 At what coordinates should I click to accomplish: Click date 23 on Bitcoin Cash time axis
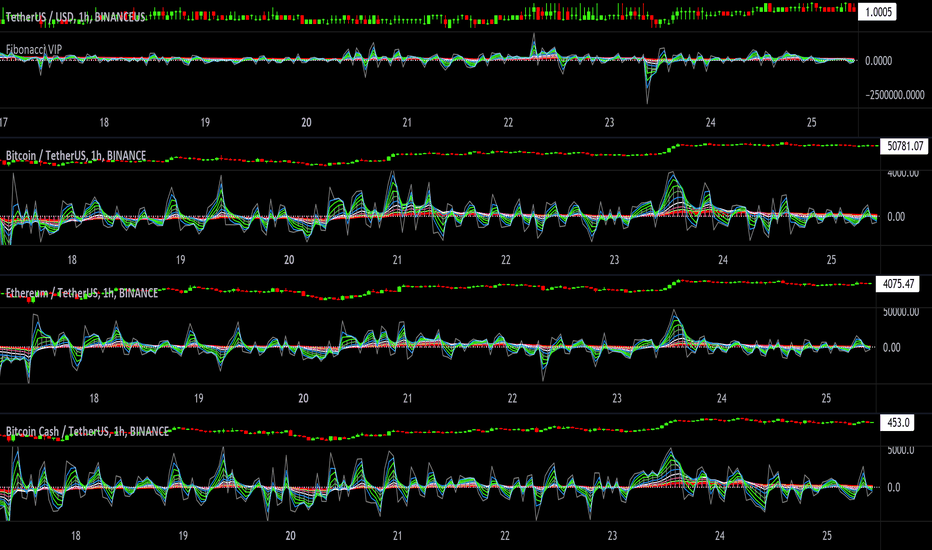[x=612, y=536]
